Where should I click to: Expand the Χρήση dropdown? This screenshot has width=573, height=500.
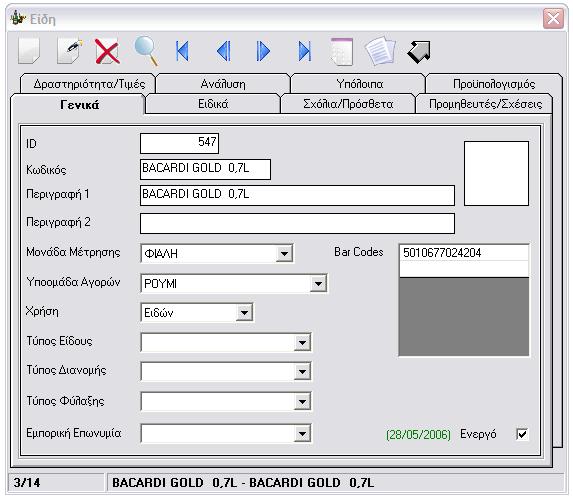(244, 313)
